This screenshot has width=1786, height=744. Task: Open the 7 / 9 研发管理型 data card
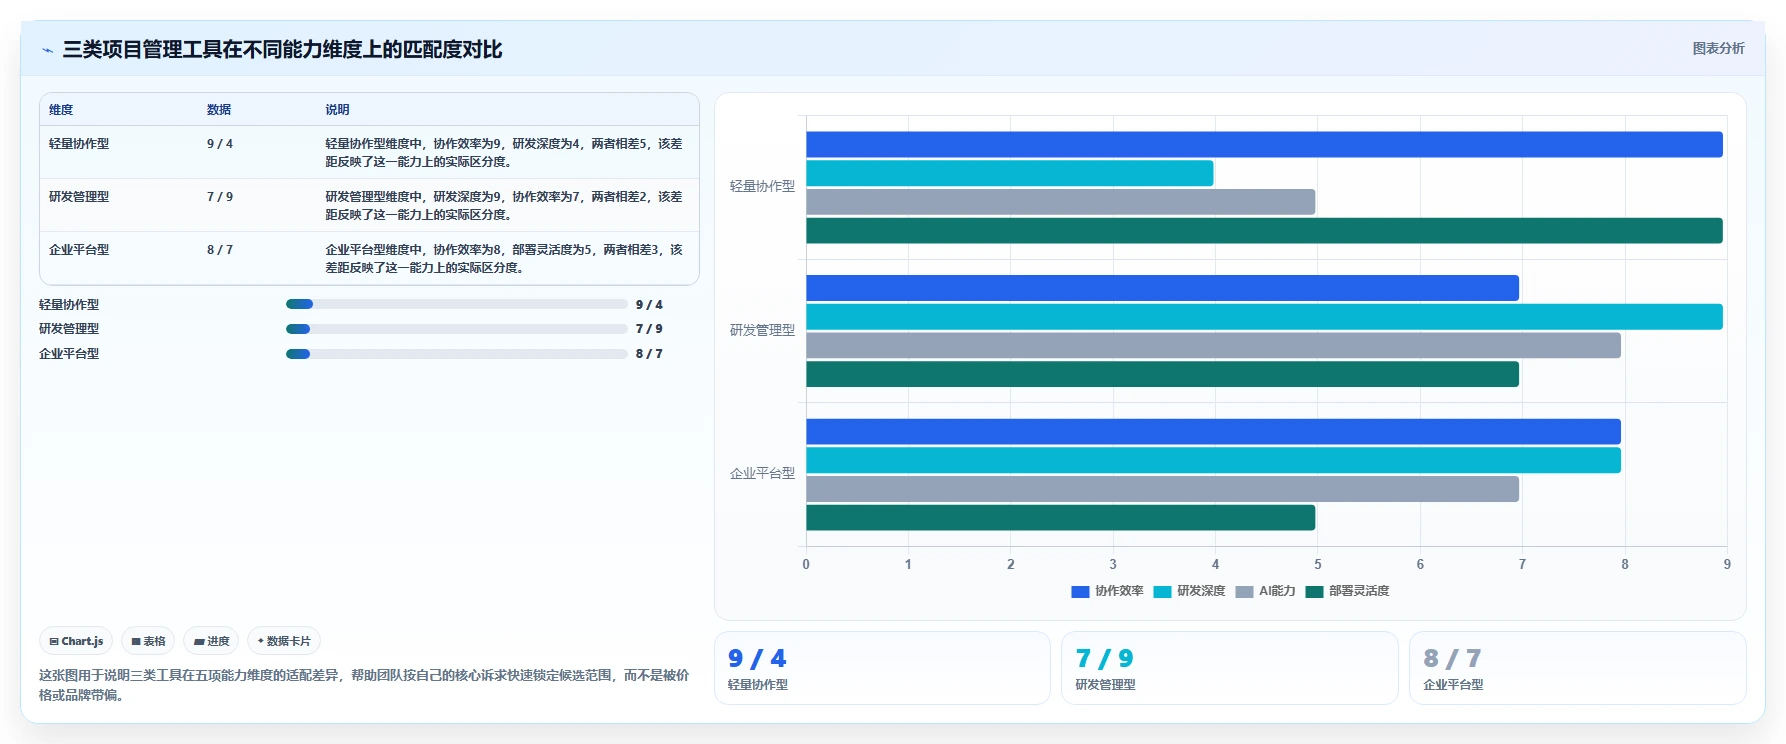[x=1229, y=668]
